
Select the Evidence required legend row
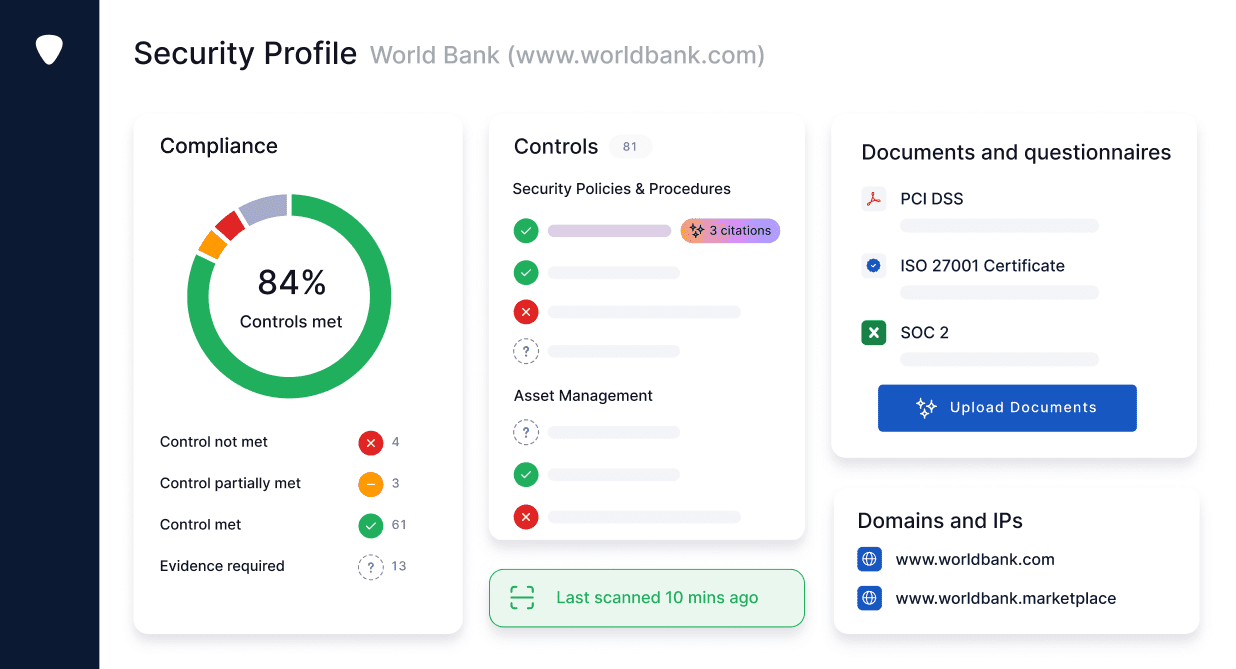222,566
